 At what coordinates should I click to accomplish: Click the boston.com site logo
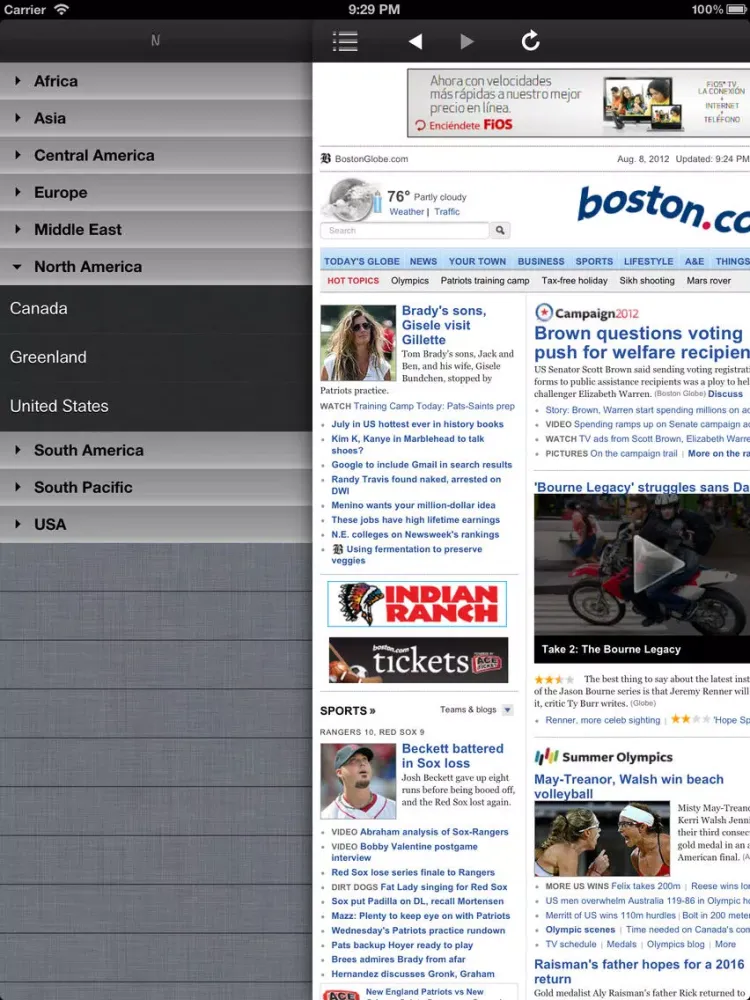[663, 210]
